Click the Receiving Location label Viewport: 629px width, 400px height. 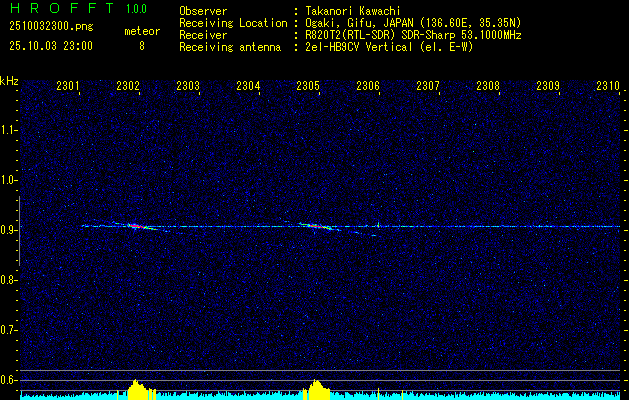tap(233, 23)
